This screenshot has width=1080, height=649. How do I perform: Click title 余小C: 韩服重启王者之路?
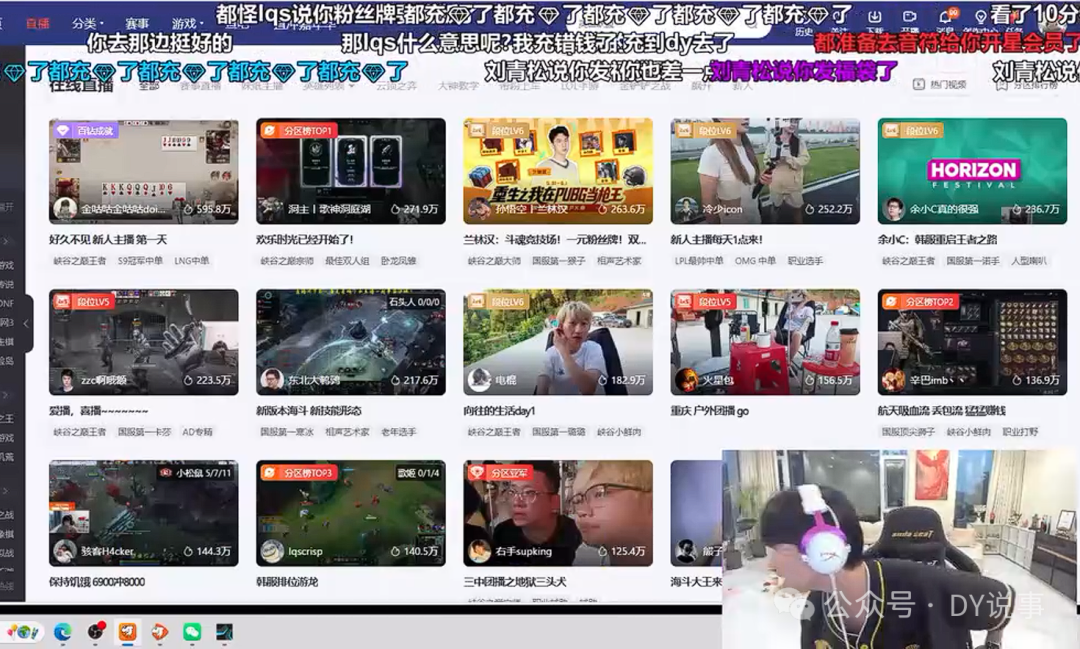click(x=937, y=240)
